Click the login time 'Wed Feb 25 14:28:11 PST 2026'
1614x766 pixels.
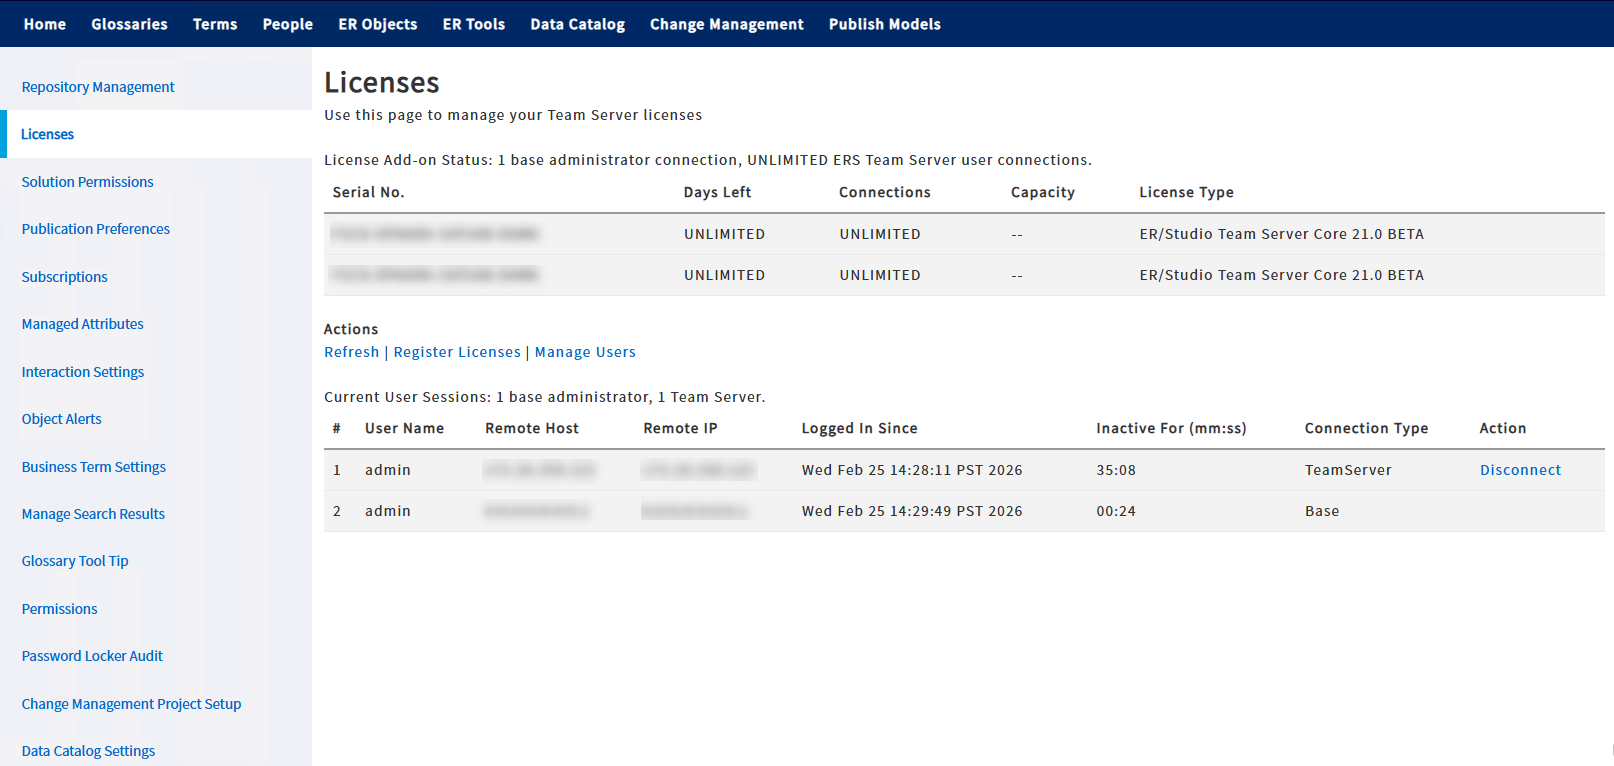[x=912, y=470]
